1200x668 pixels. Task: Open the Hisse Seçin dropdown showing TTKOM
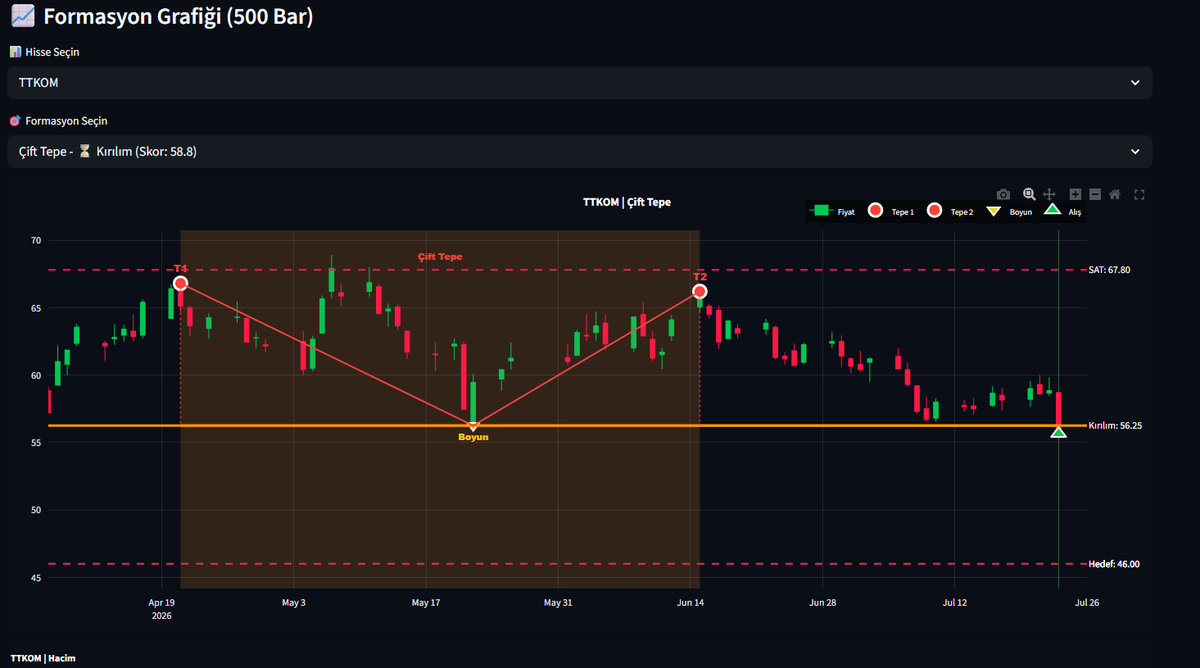579,83
